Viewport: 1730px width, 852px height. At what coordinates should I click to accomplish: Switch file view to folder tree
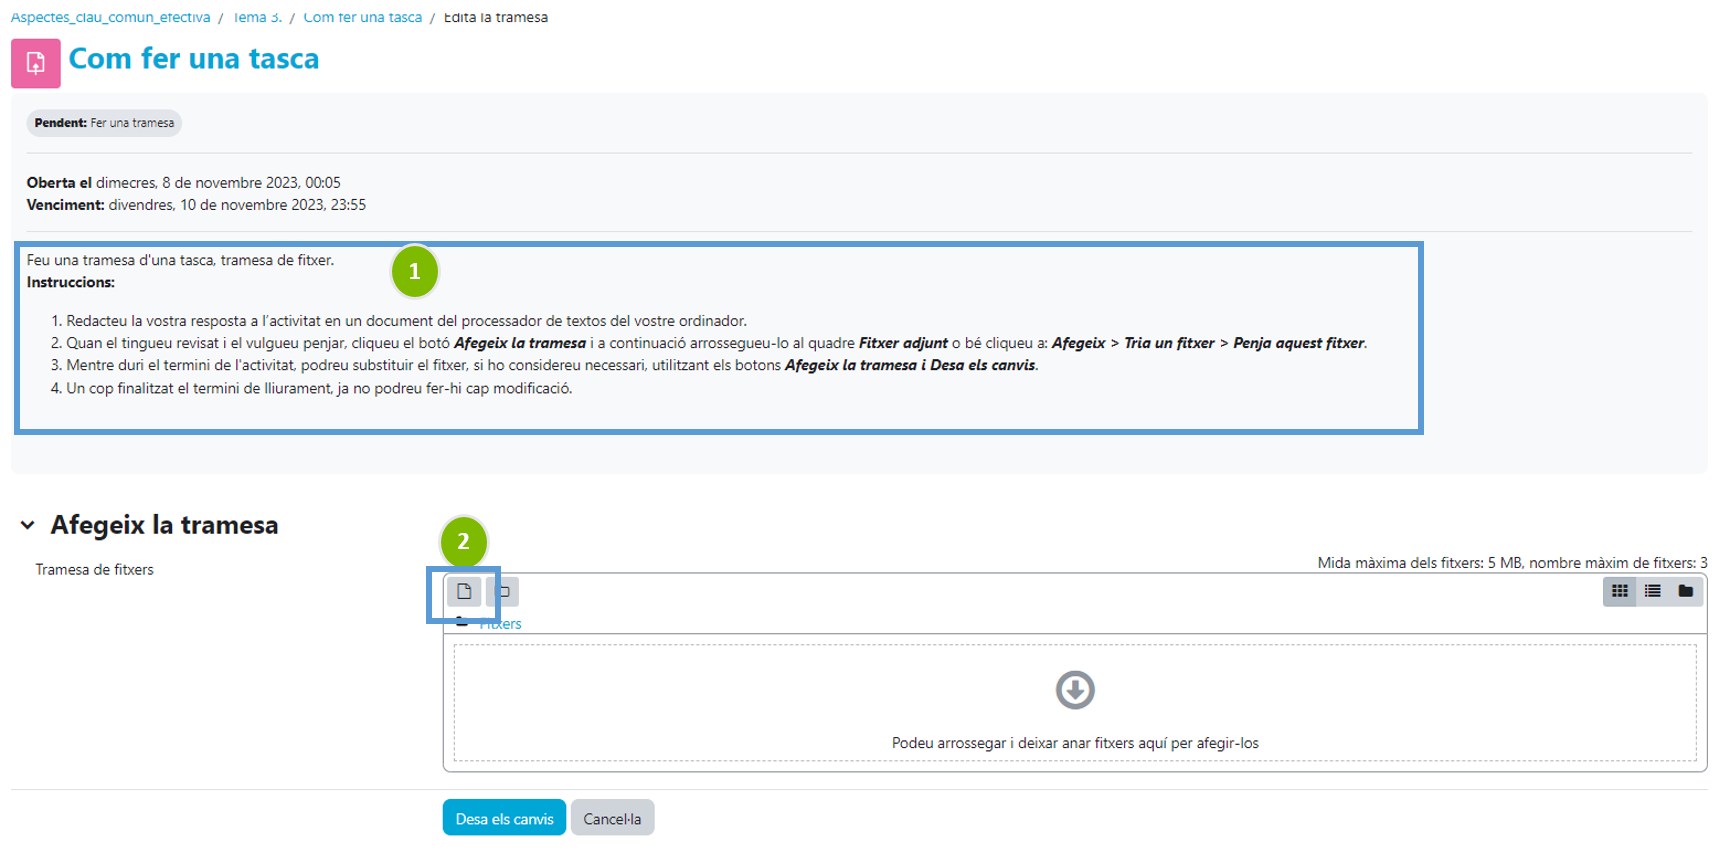click(x=1685, y=591)
